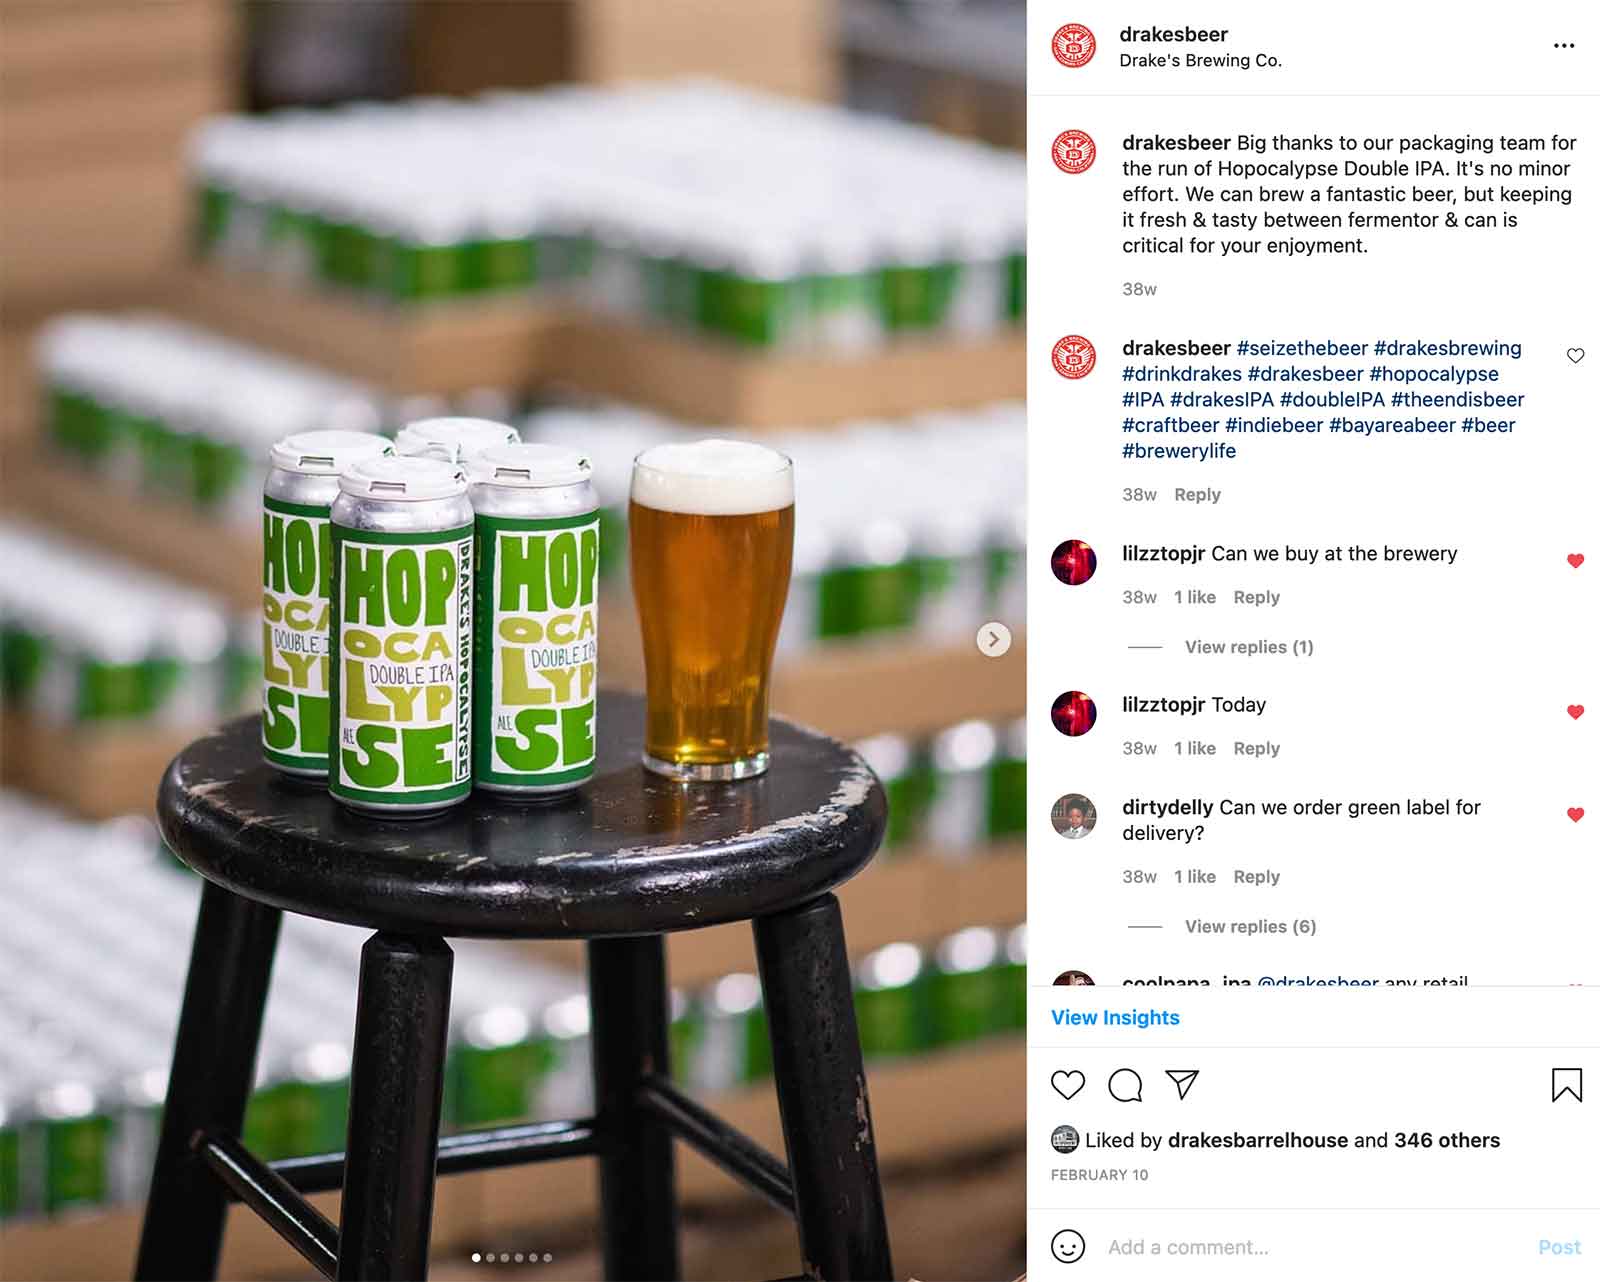The image size is (1600, 1282).
Task: Reply to lilzztopjr's 'Today' comment
Action: (x=1256, y=748)
